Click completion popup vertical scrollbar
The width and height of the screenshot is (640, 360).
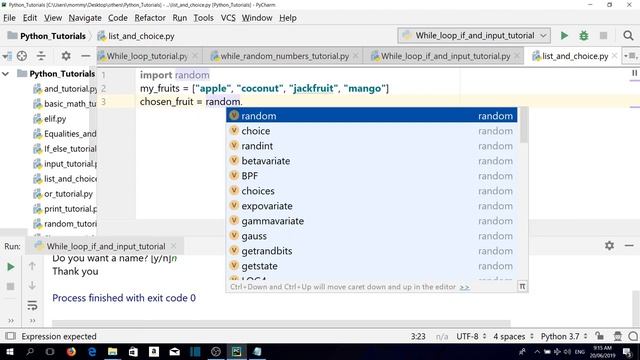[524, 125]
